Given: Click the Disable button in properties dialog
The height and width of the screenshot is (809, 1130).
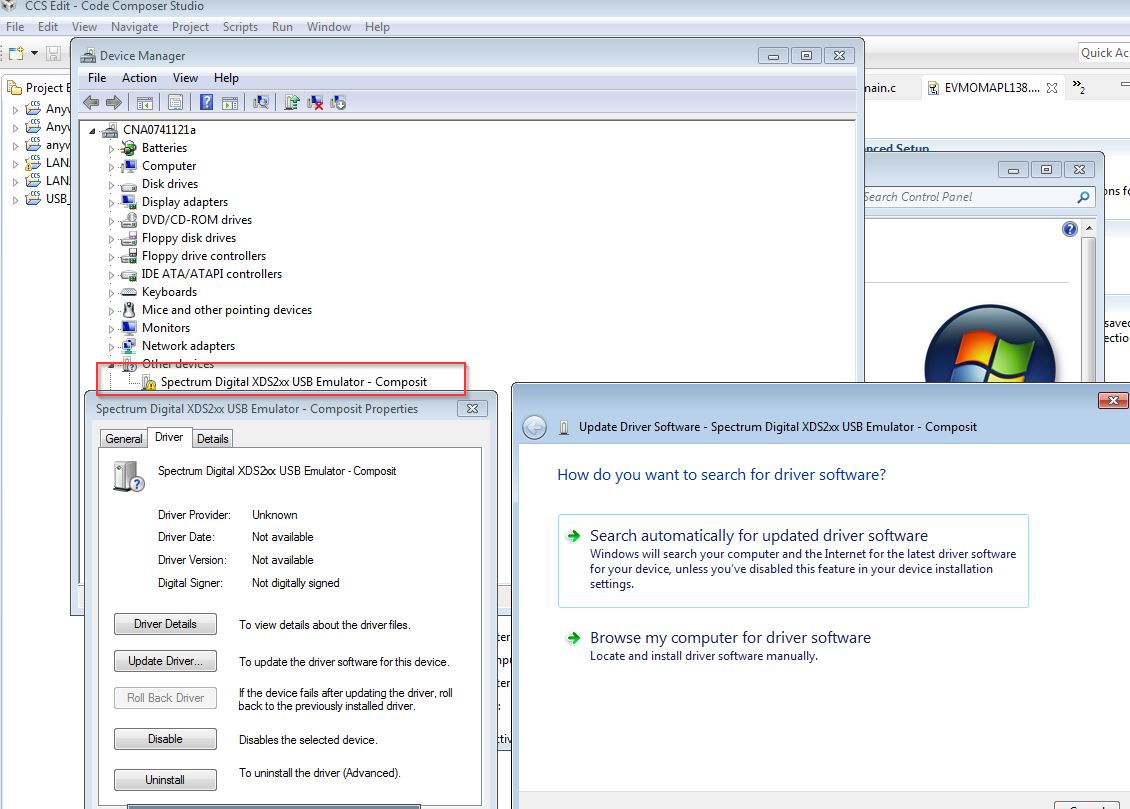Looking at the screenshot, I should 165,739.
